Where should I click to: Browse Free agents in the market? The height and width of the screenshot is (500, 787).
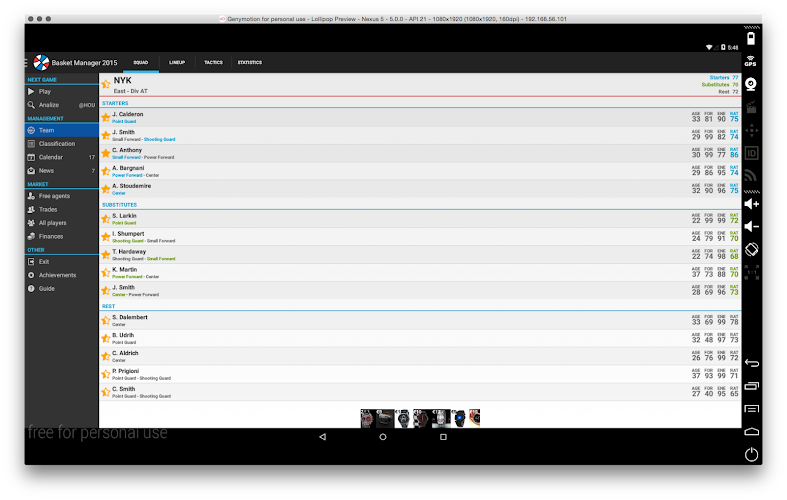61,196
